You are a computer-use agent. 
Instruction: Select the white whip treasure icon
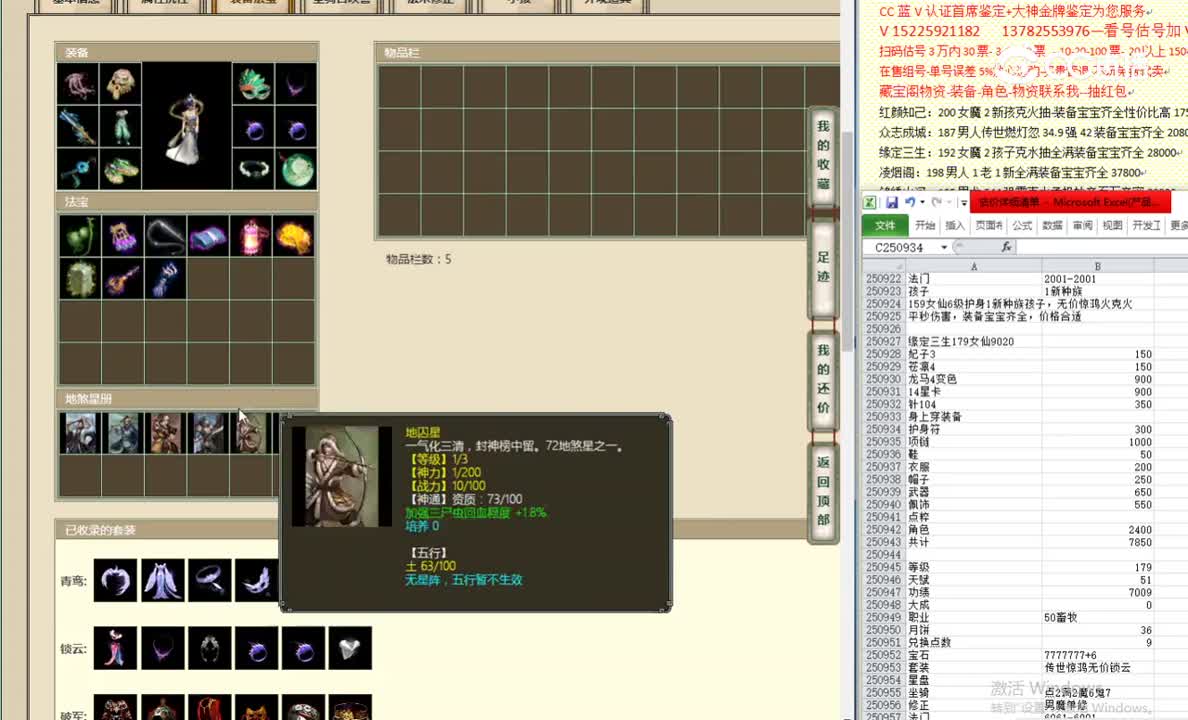[166, 236]
